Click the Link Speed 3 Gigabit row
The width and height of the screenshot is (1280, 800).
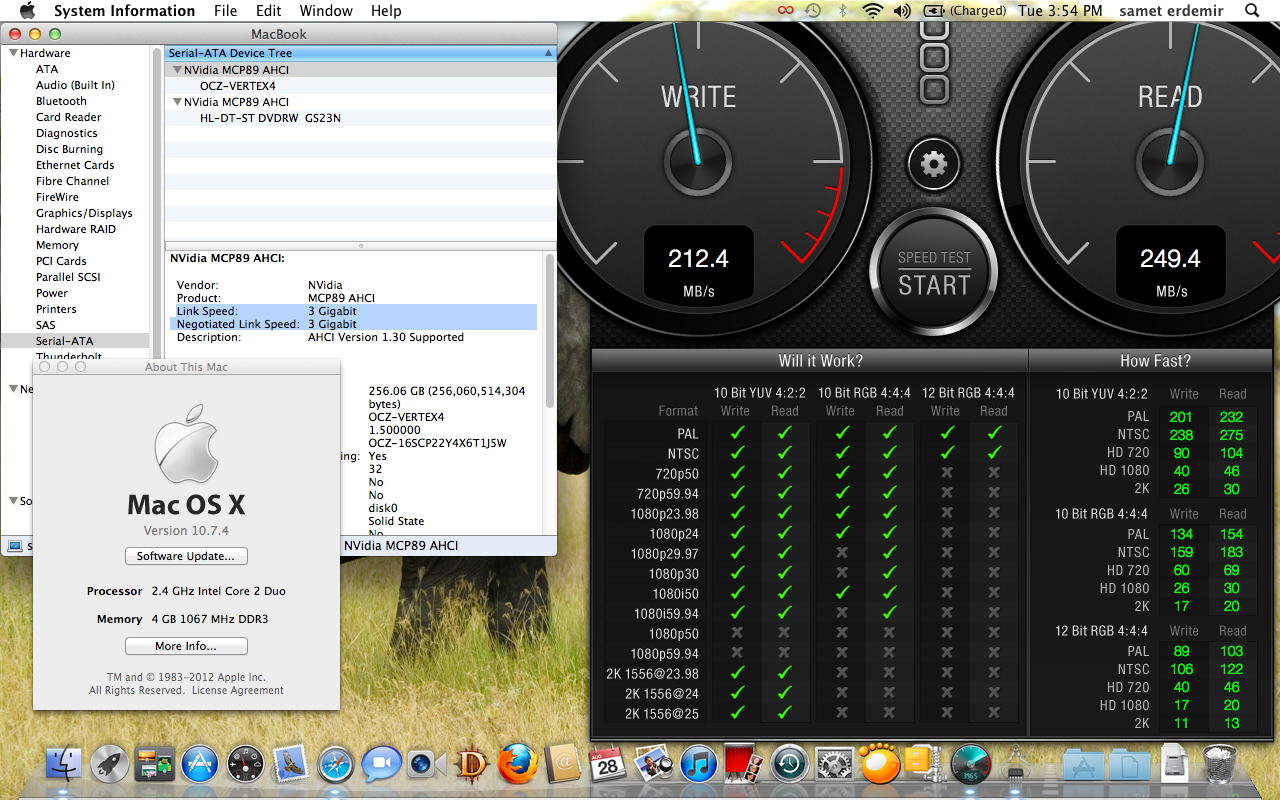pos(356,311)
